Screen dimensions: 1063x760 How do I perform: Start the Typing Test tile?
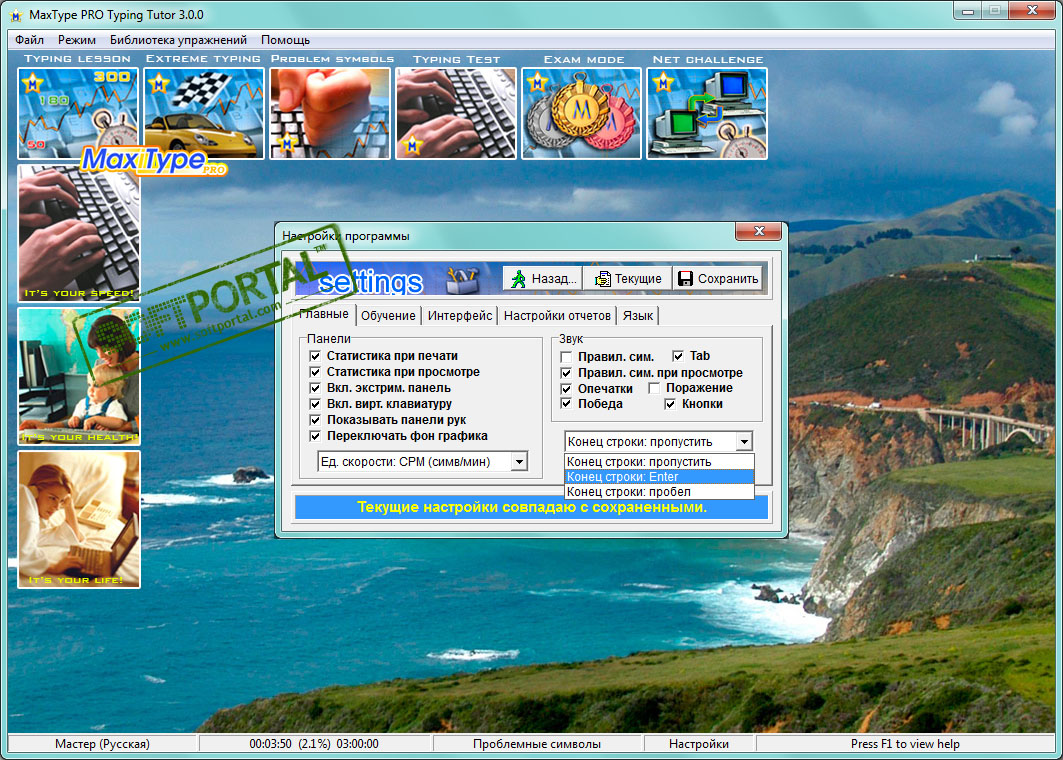coord(456,113)
